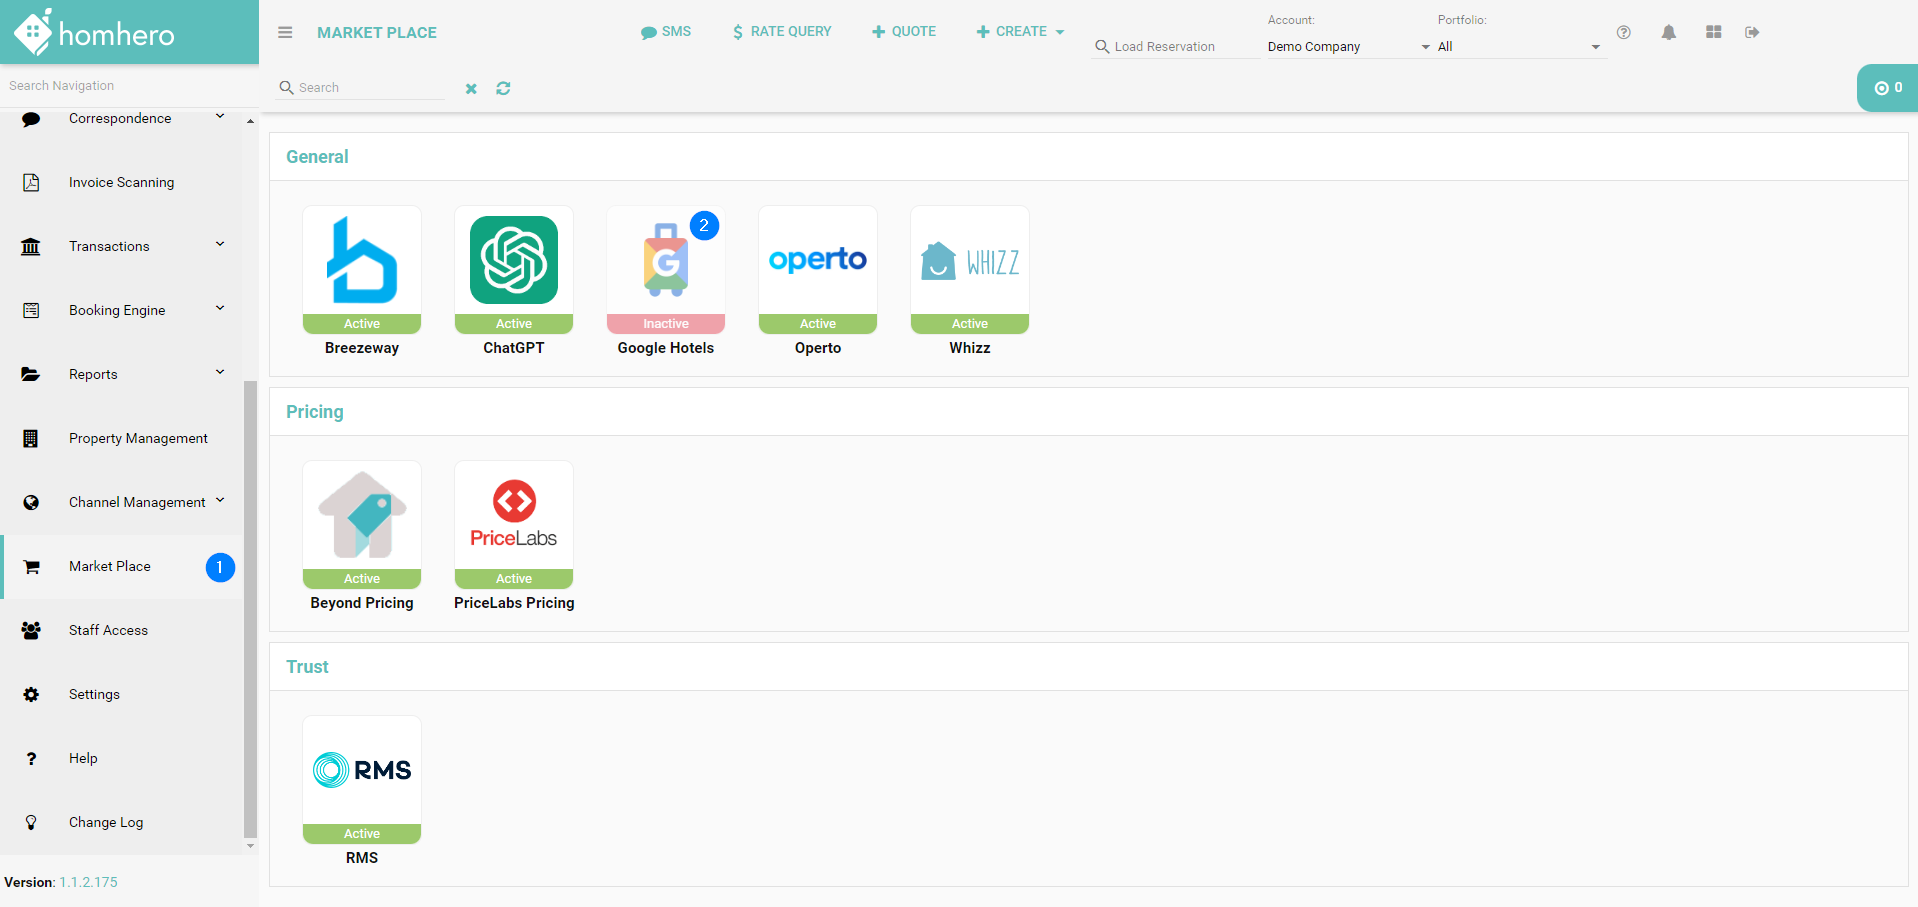Screen dimensions: 1918x907
Task: Toggle the hamburger sidebar menu
Action: pyautogui.click(x=285, y=33)
